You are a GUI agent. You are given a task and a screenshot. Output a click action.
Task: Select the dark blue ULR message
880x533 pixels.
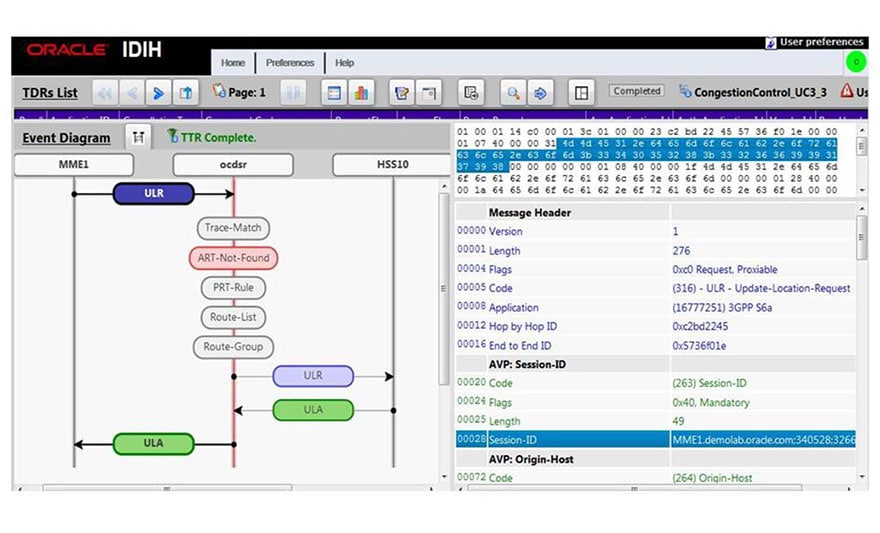(154, 194)
